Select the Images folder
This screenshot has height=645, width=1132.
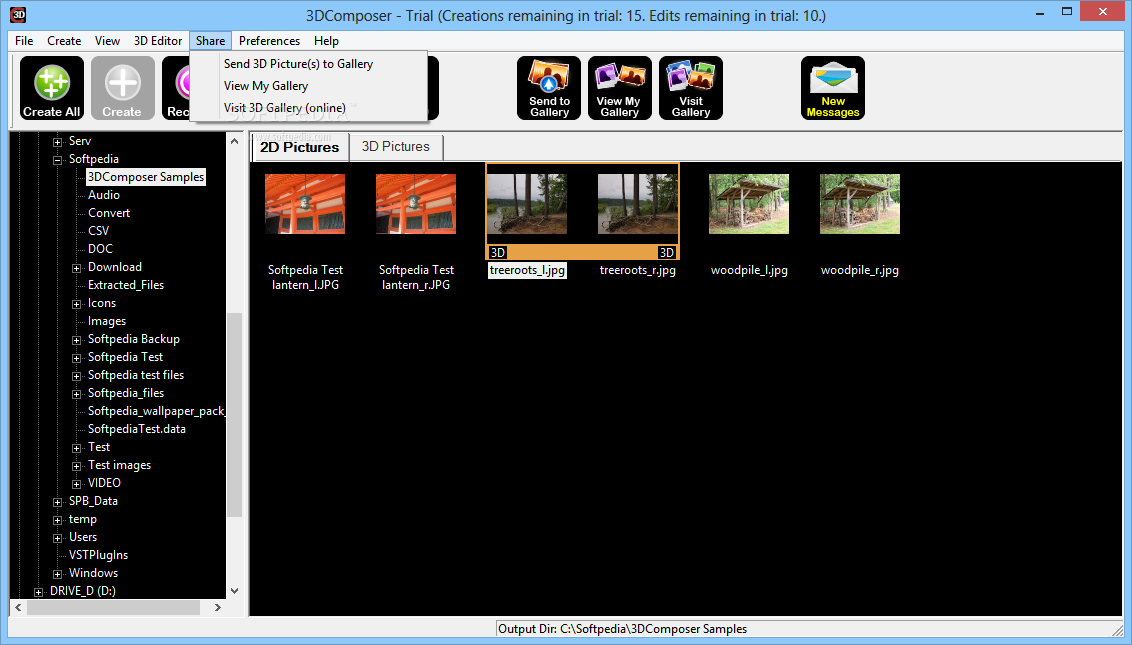pos(107,321)
